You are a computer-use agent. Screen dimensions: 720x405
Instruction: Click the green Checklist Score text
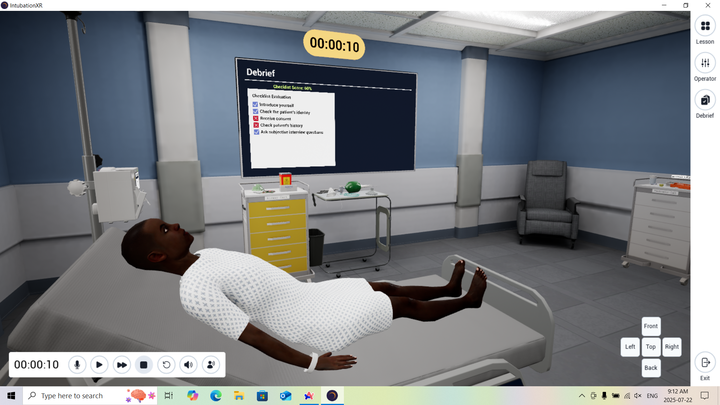(292, 87)
